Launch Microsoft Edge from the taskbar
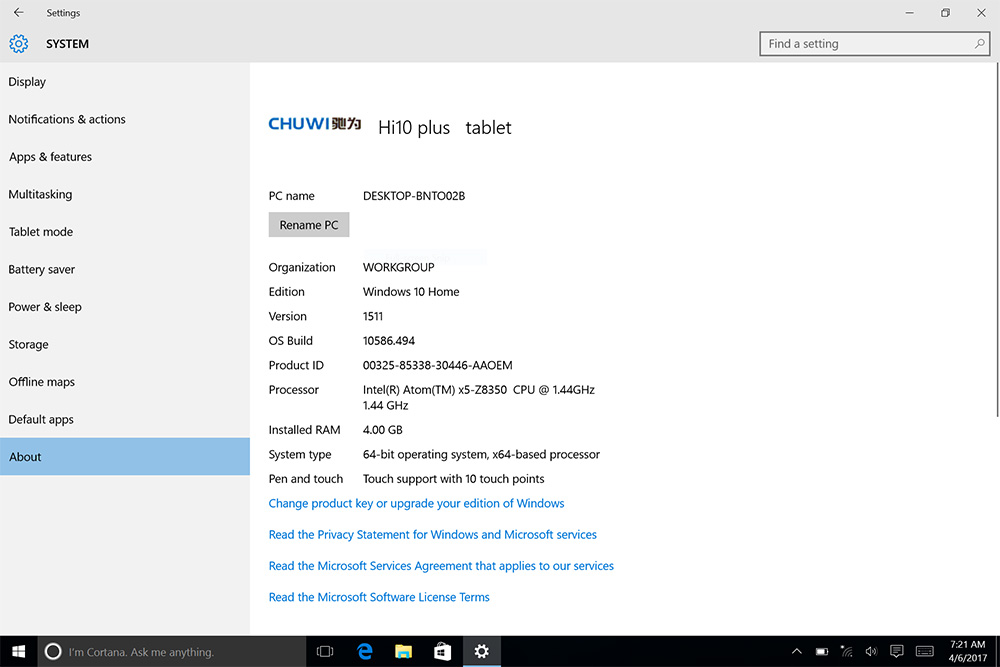 click(x=365, y=651)
